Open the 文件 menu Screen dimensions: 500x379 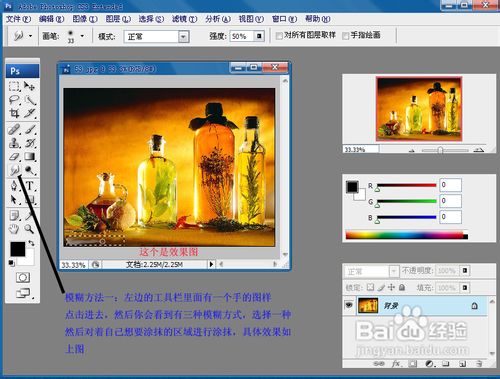[x=18, y=19]
